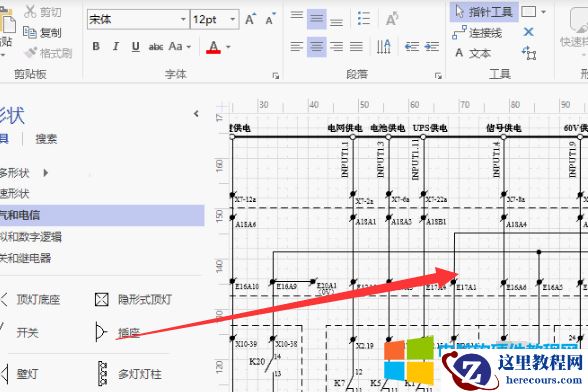Pick the 插座 socket shape
This screenshot has width=588, height=392.
click(x=118, y=333)
